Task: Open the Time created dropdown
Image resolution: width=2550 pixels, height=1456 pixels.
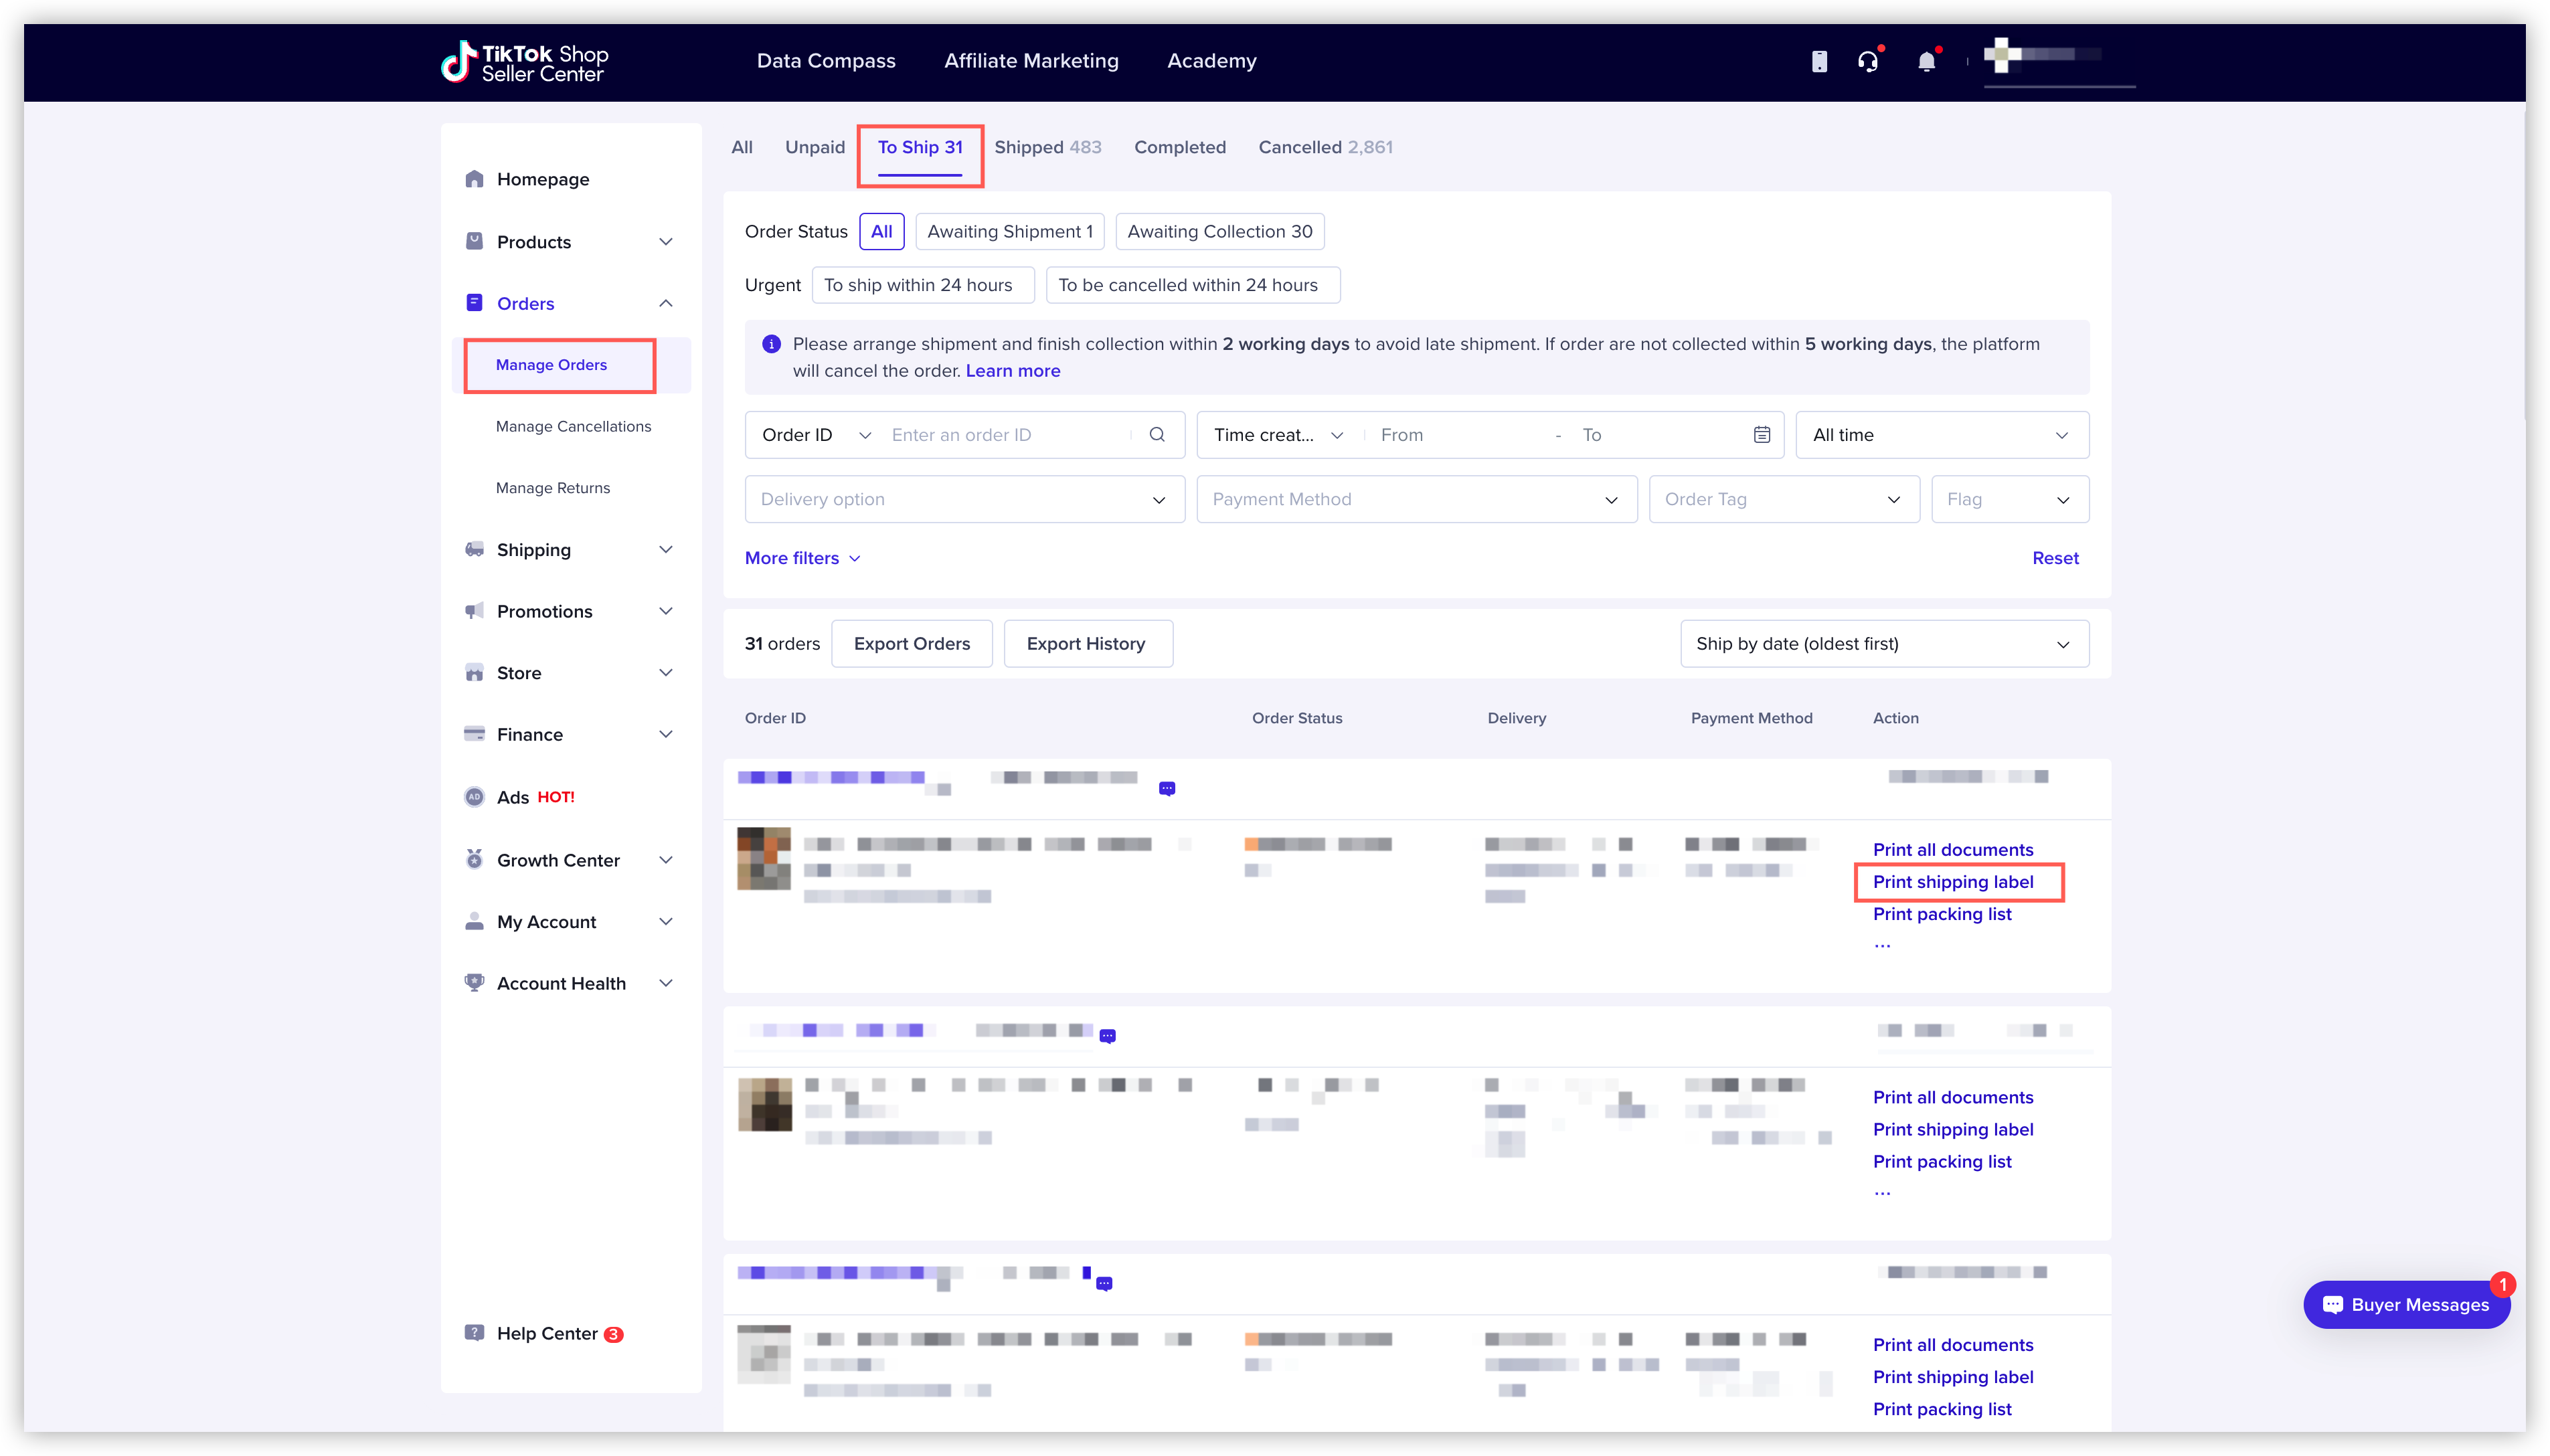Action: [1278, 434]
